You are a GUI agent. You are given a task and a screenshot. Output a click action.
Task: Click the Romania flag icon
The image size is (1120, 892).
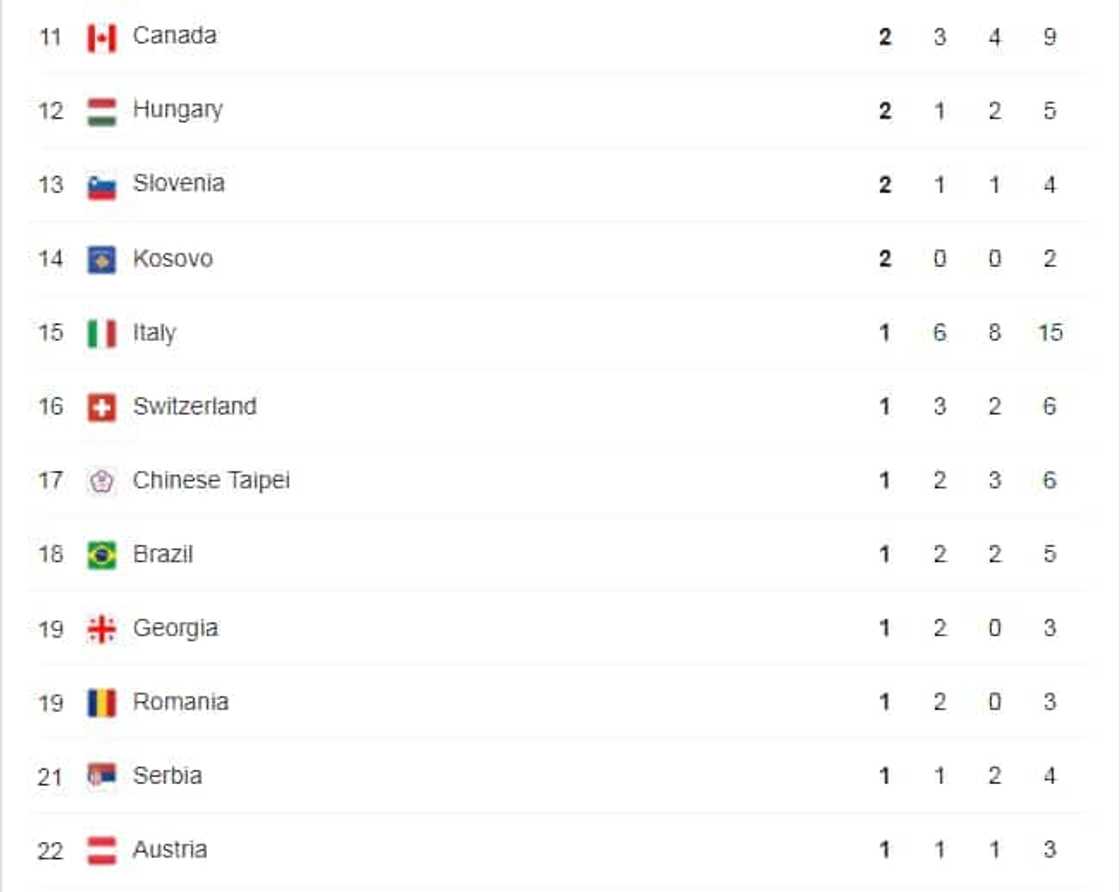(x=101, y=703)
